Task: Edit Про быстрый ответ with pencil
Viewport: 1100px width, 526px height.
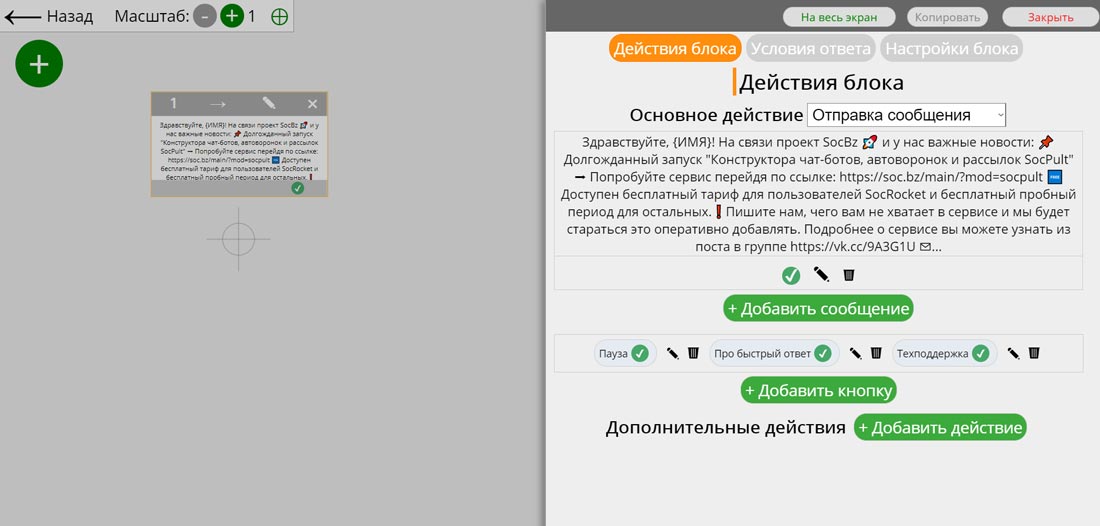Action: (856, 353)
